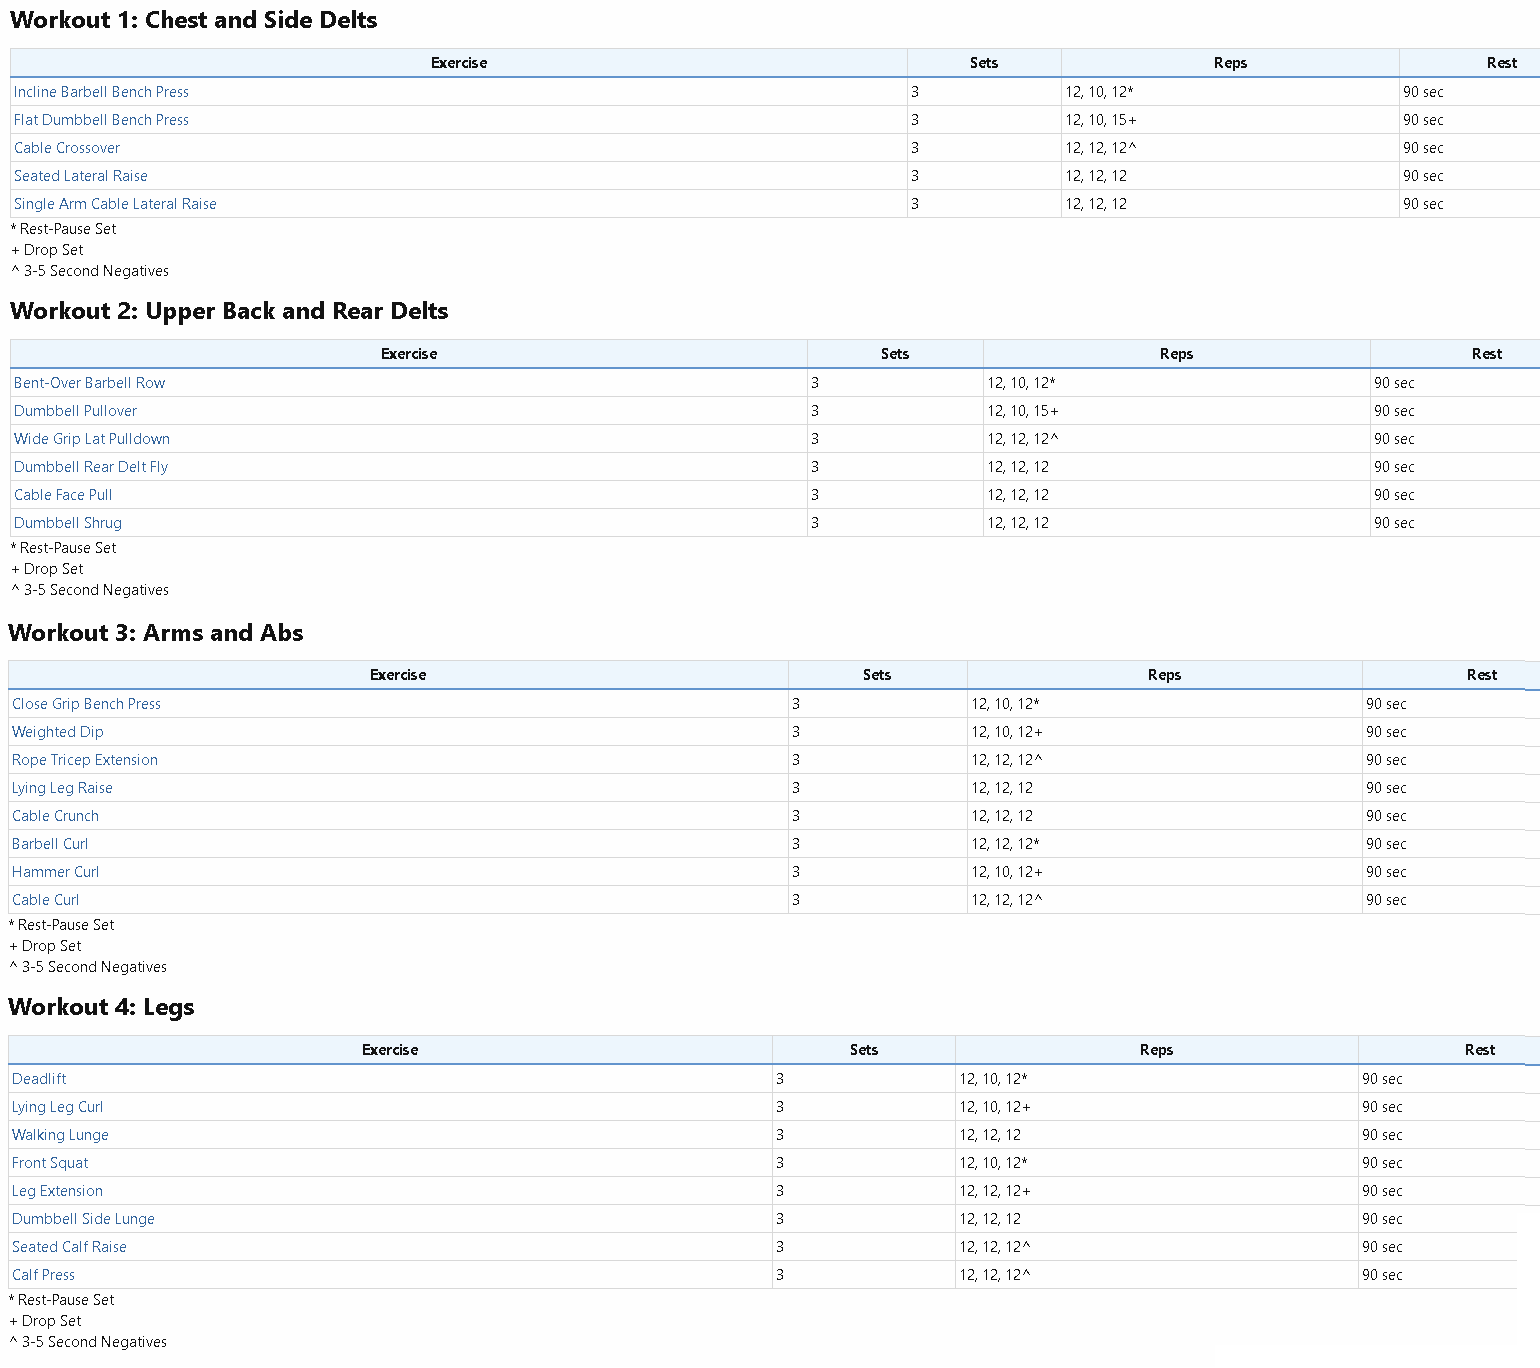The width and height of the screenshot is (1540, 1368).
Task: Click the Calf Press link
Action: point(43,1275)
